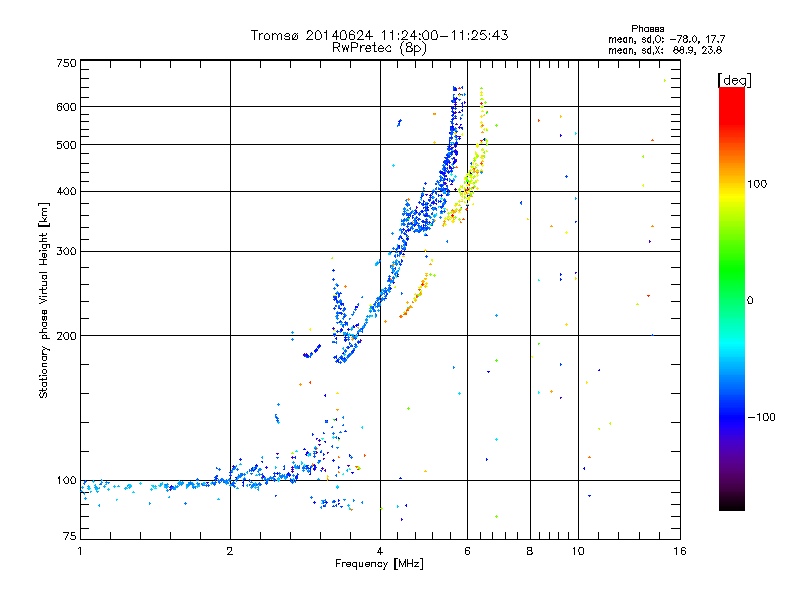Click the 'Phases' header text
The height and width of the screenshot is (600, 800).
tap(647, 29)
